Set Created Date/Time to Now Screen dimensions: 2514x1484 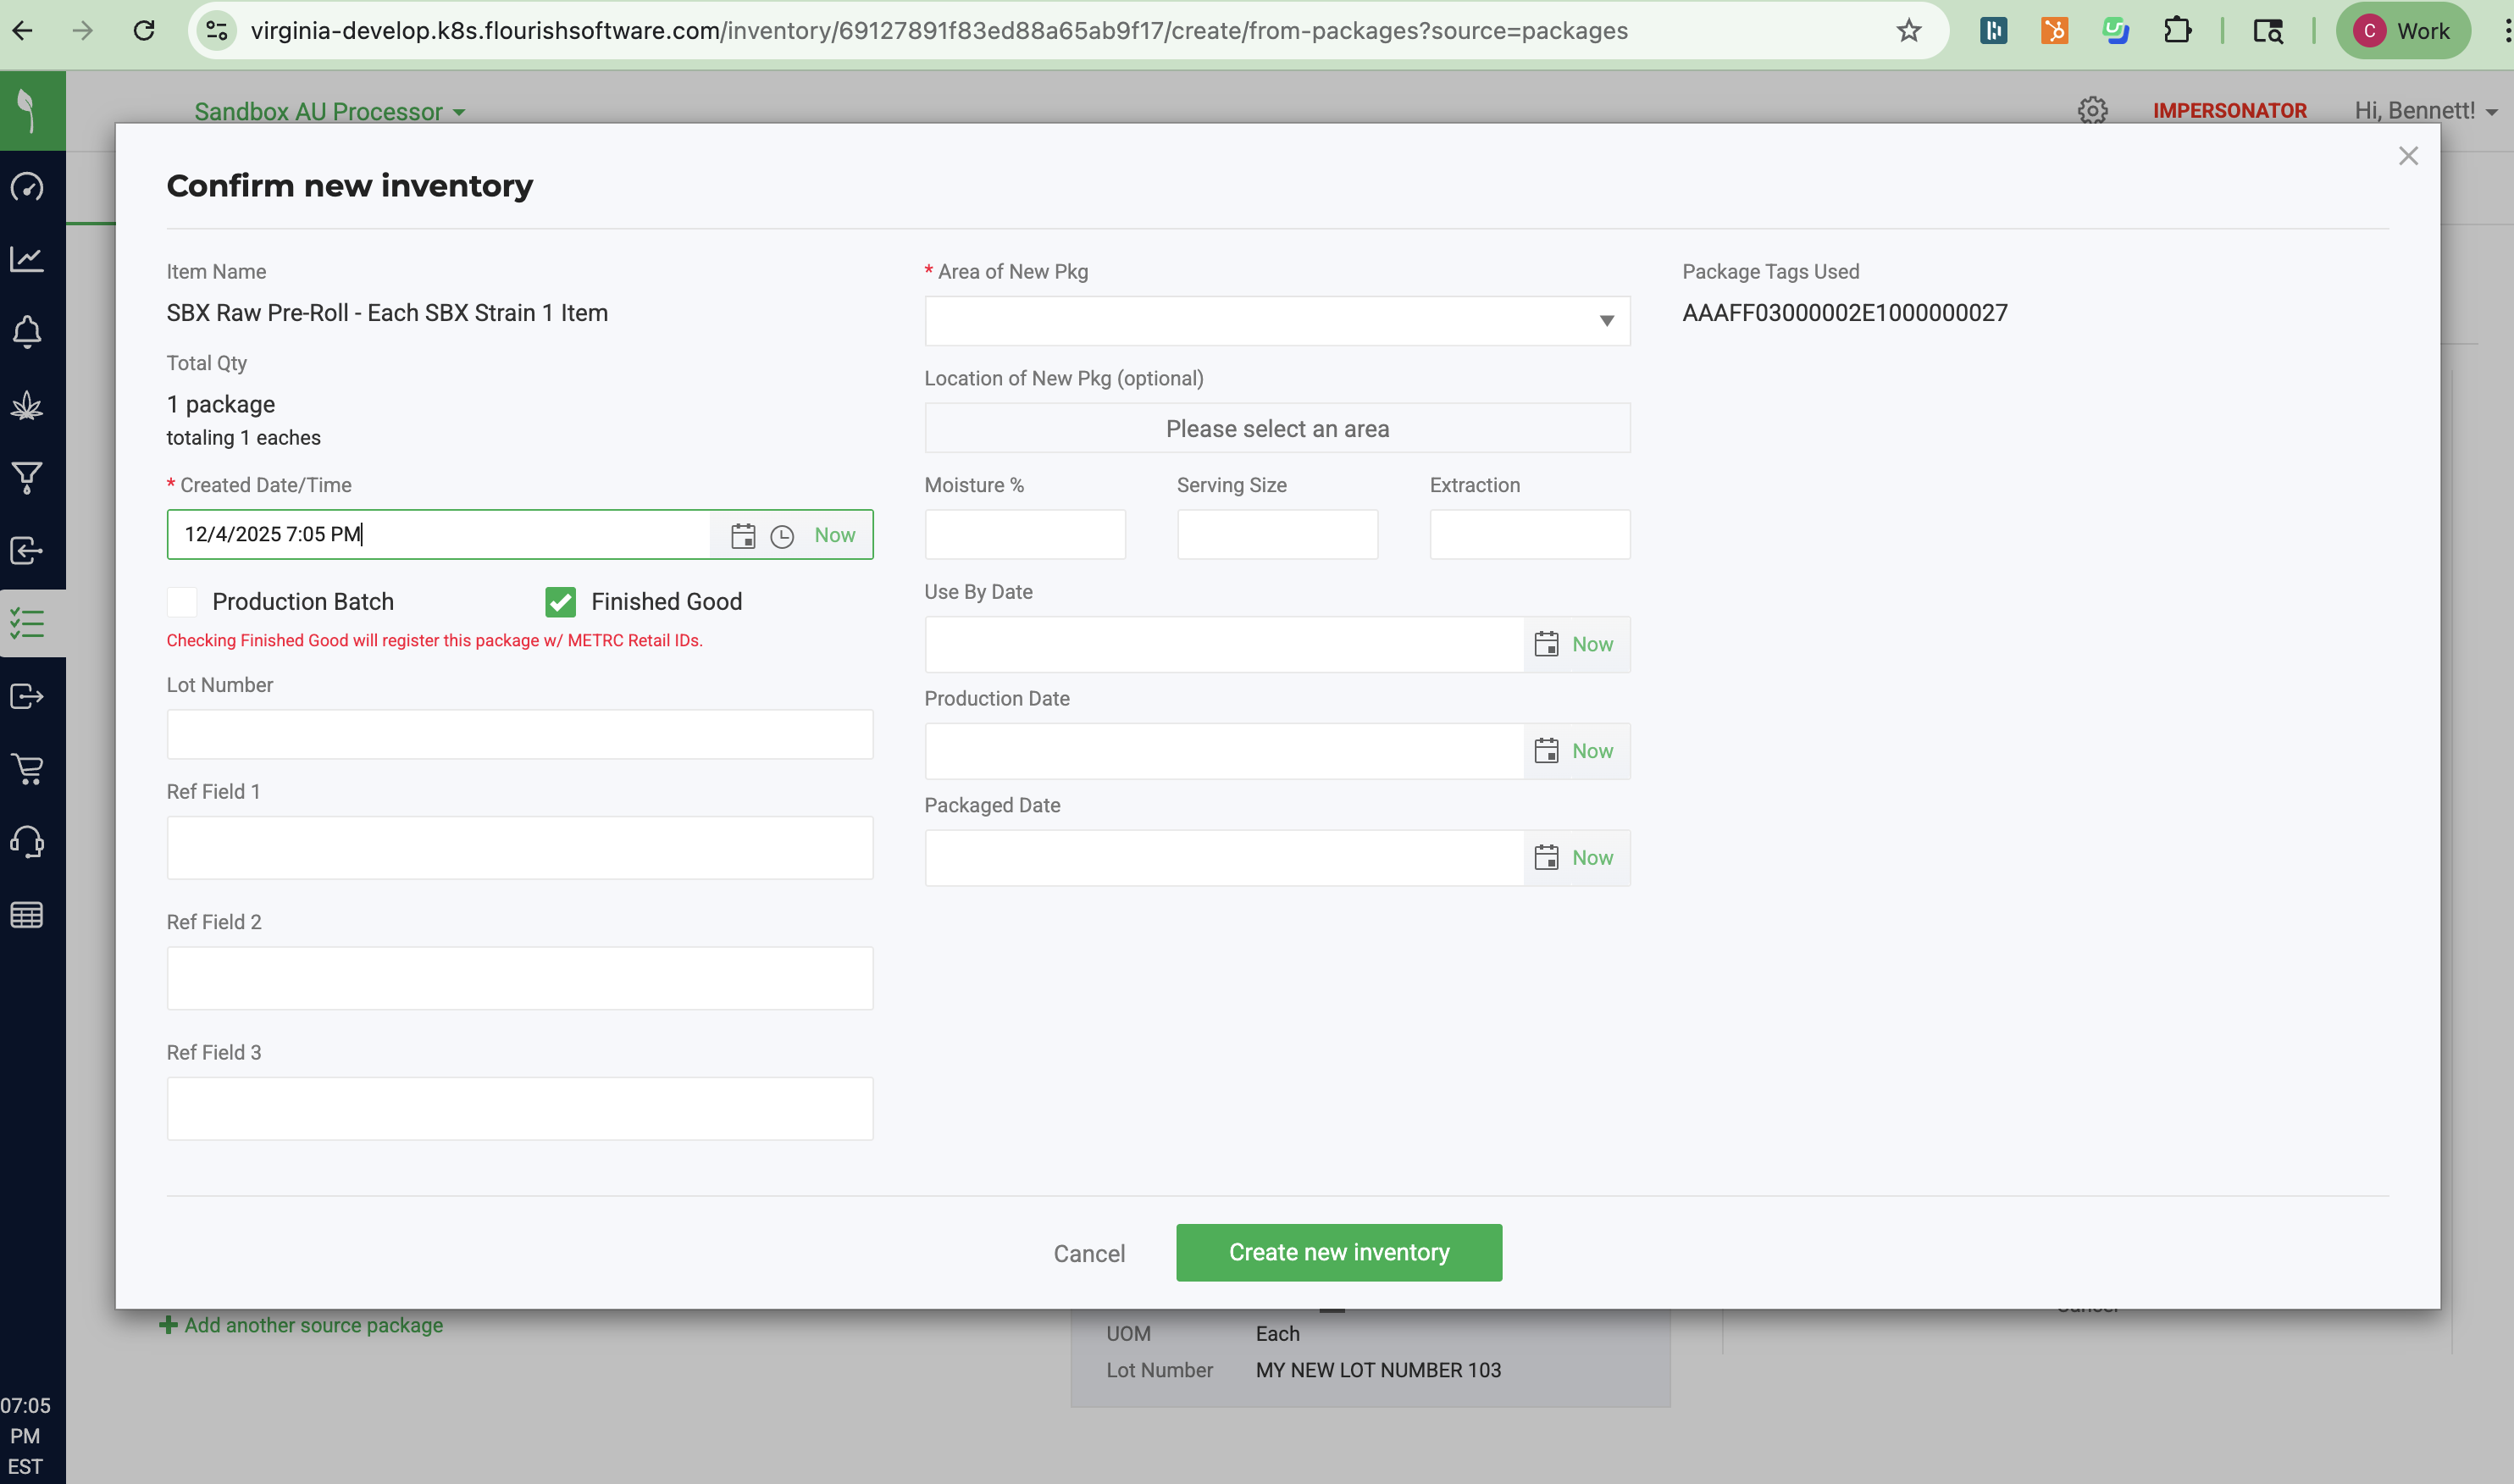click(x=834, y=535)
